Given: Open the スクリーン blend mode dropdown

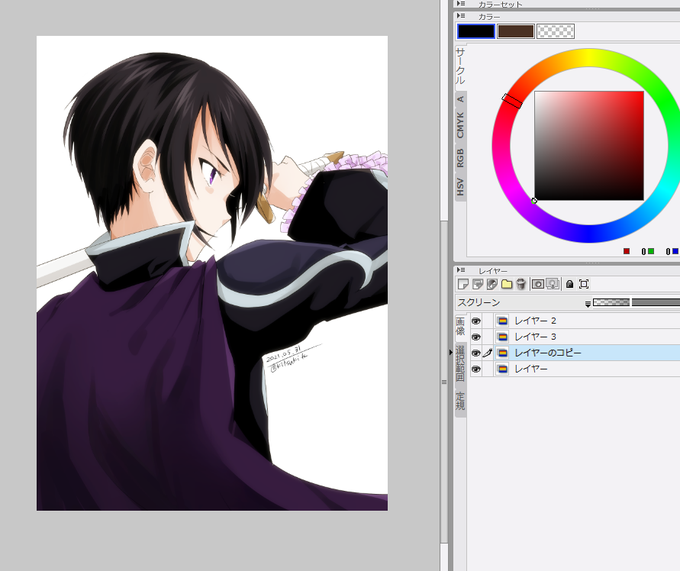Looking at the screenshot, I should click(523, 303).
